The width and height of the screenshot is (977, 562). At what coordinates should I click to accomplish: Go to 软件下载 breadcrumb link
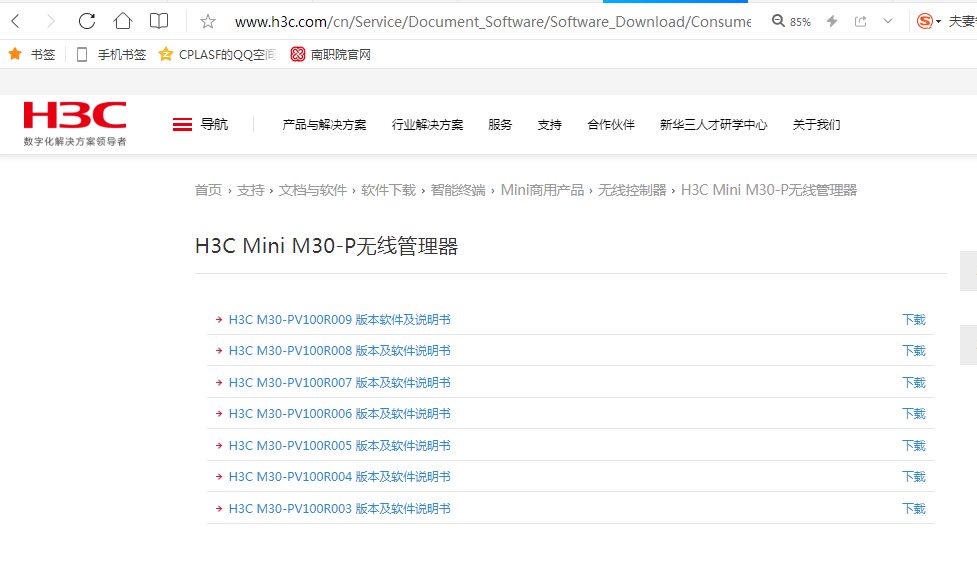(x=388, y=190)
